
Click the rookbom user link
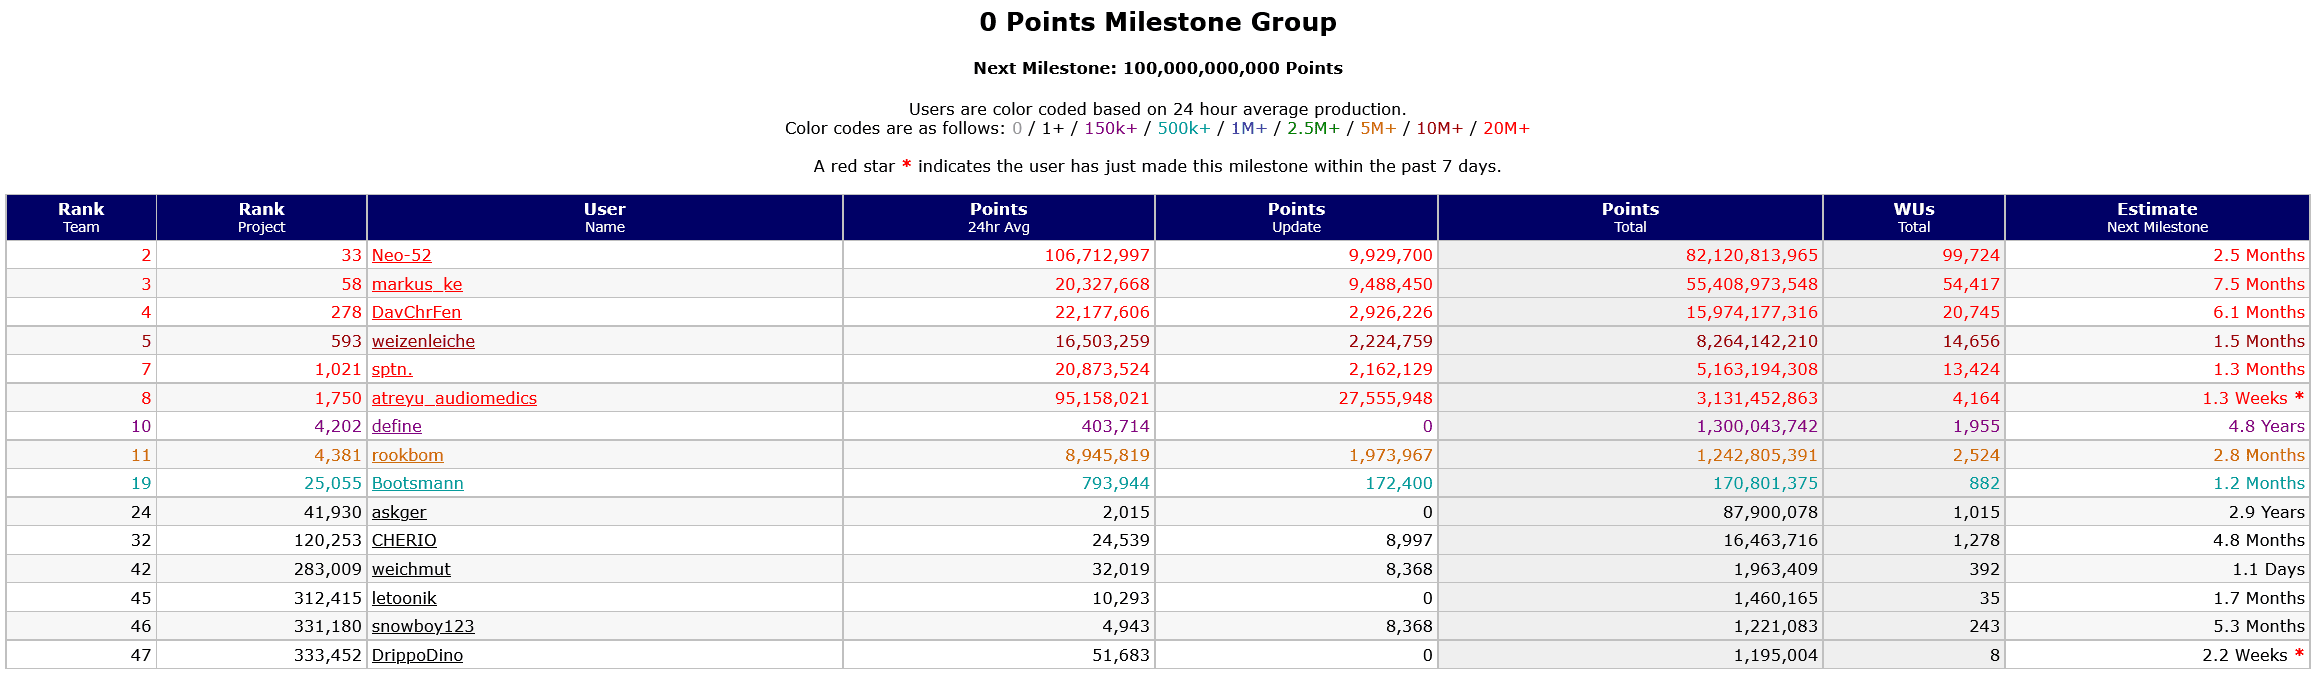point(407,455)
